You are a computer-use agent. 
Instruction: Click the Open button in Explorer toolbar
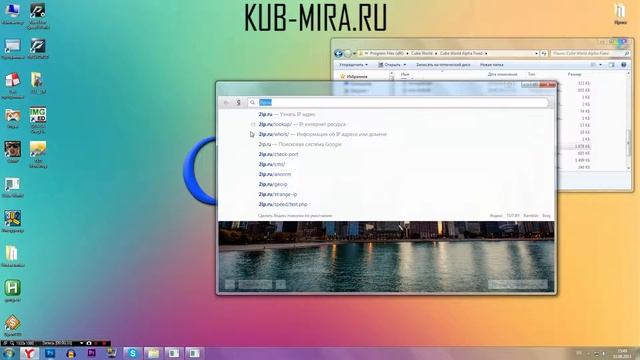(389, 65)
